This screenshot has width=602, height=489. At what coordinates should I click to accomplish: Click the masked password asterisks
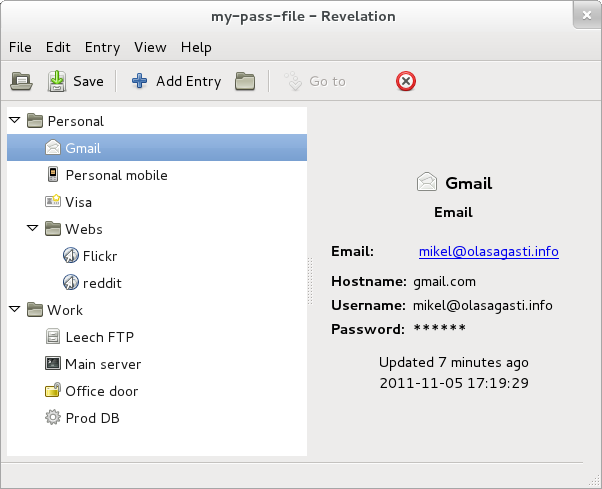[x=440, y=328]
